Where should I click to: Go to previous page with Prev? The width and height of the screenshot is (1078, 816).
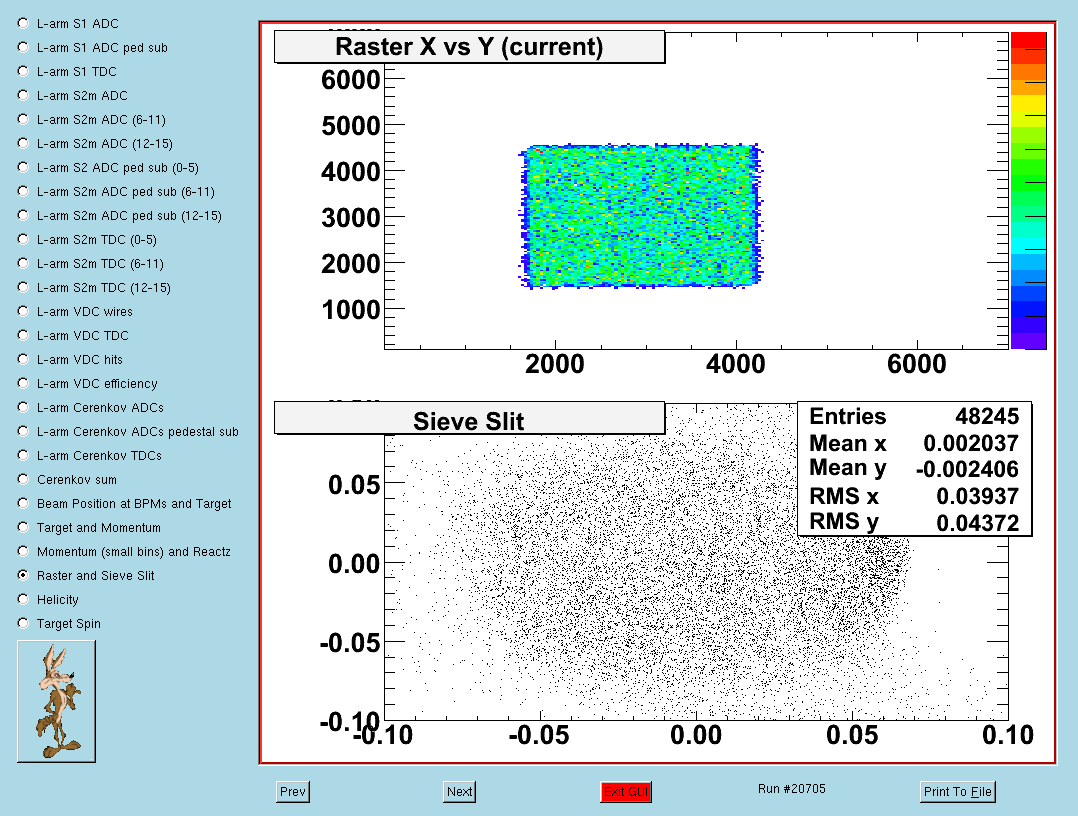(x=292, y=792)
